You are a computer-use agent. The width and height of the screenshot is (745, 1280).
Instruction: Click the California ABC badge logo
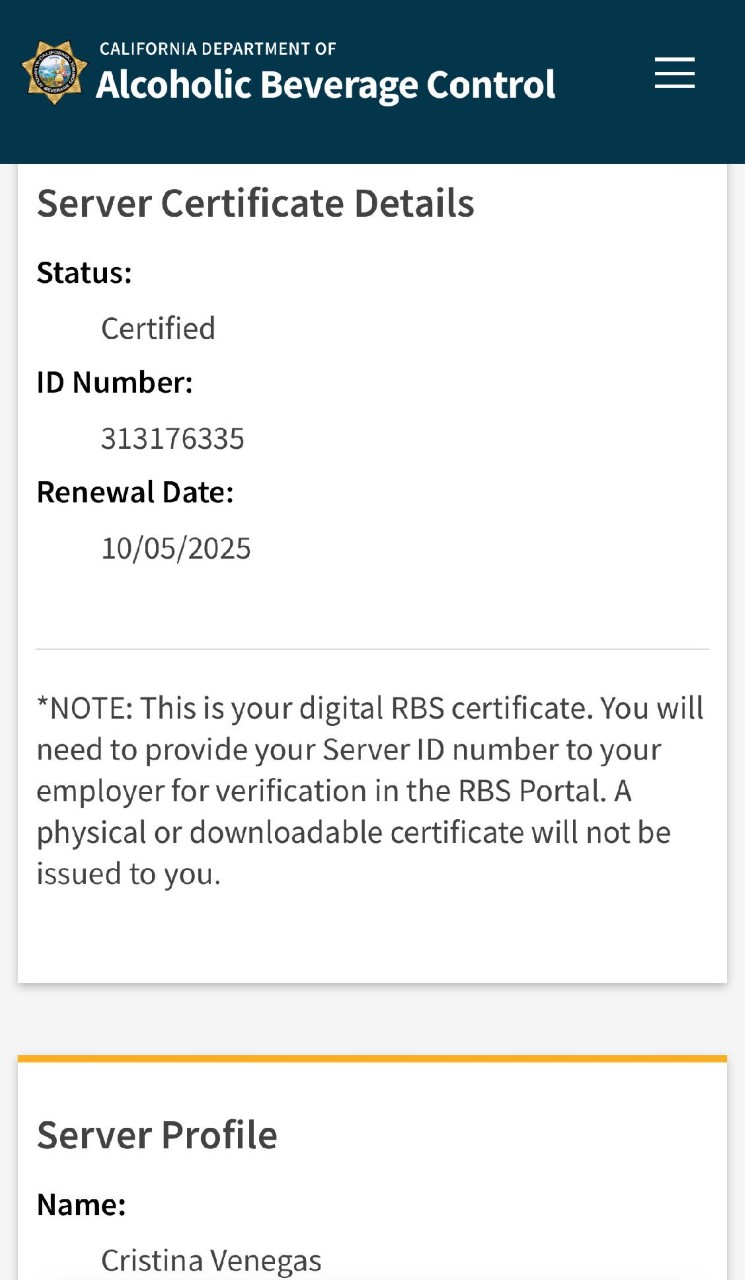click(x=54, y=73)
